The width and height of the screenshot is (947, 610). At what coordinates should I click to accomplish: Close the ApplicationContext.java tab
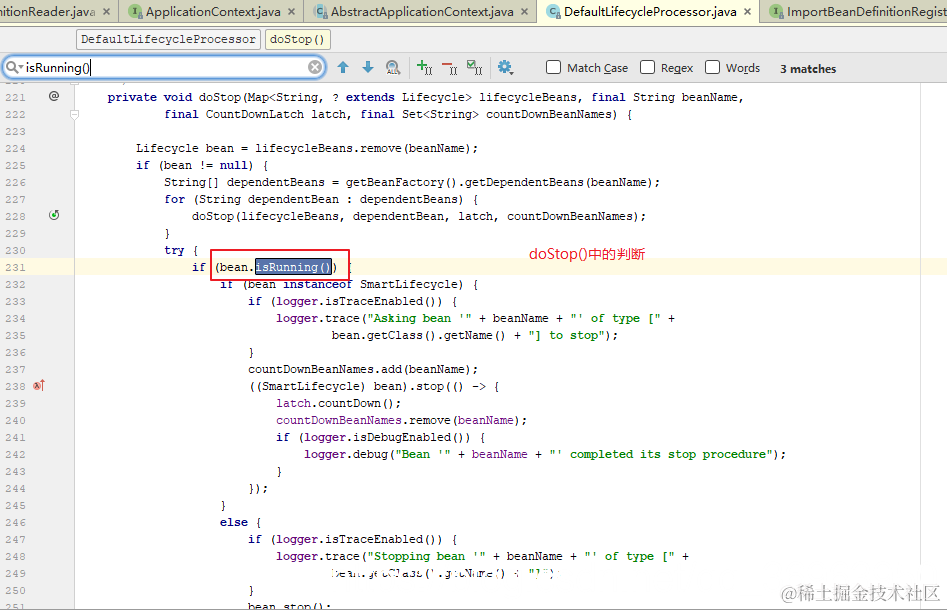pos(291,11)
